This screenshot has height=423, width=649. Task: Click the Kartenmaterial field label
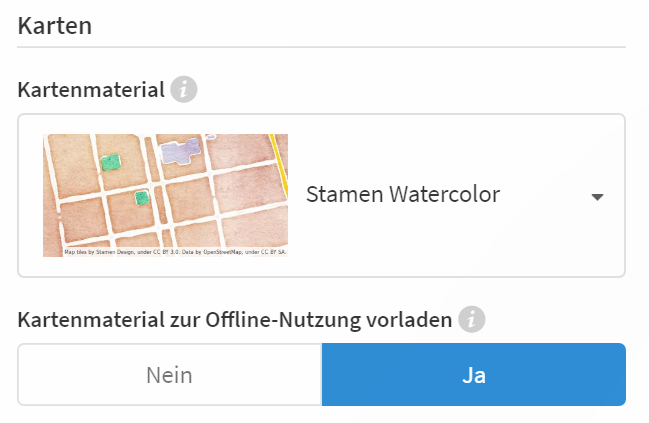[x=91, y=90]
